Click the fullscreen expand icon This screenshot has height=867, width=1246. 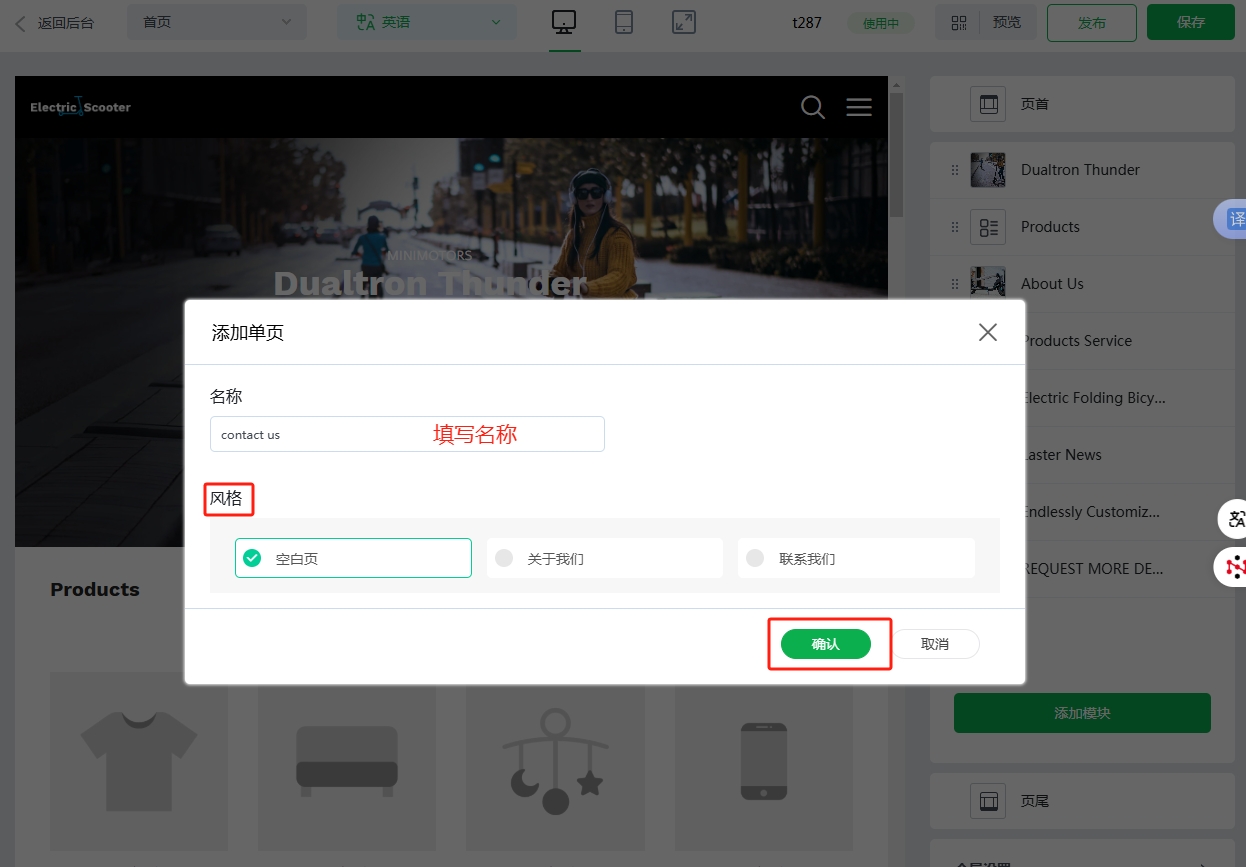(x=684, y=22)
